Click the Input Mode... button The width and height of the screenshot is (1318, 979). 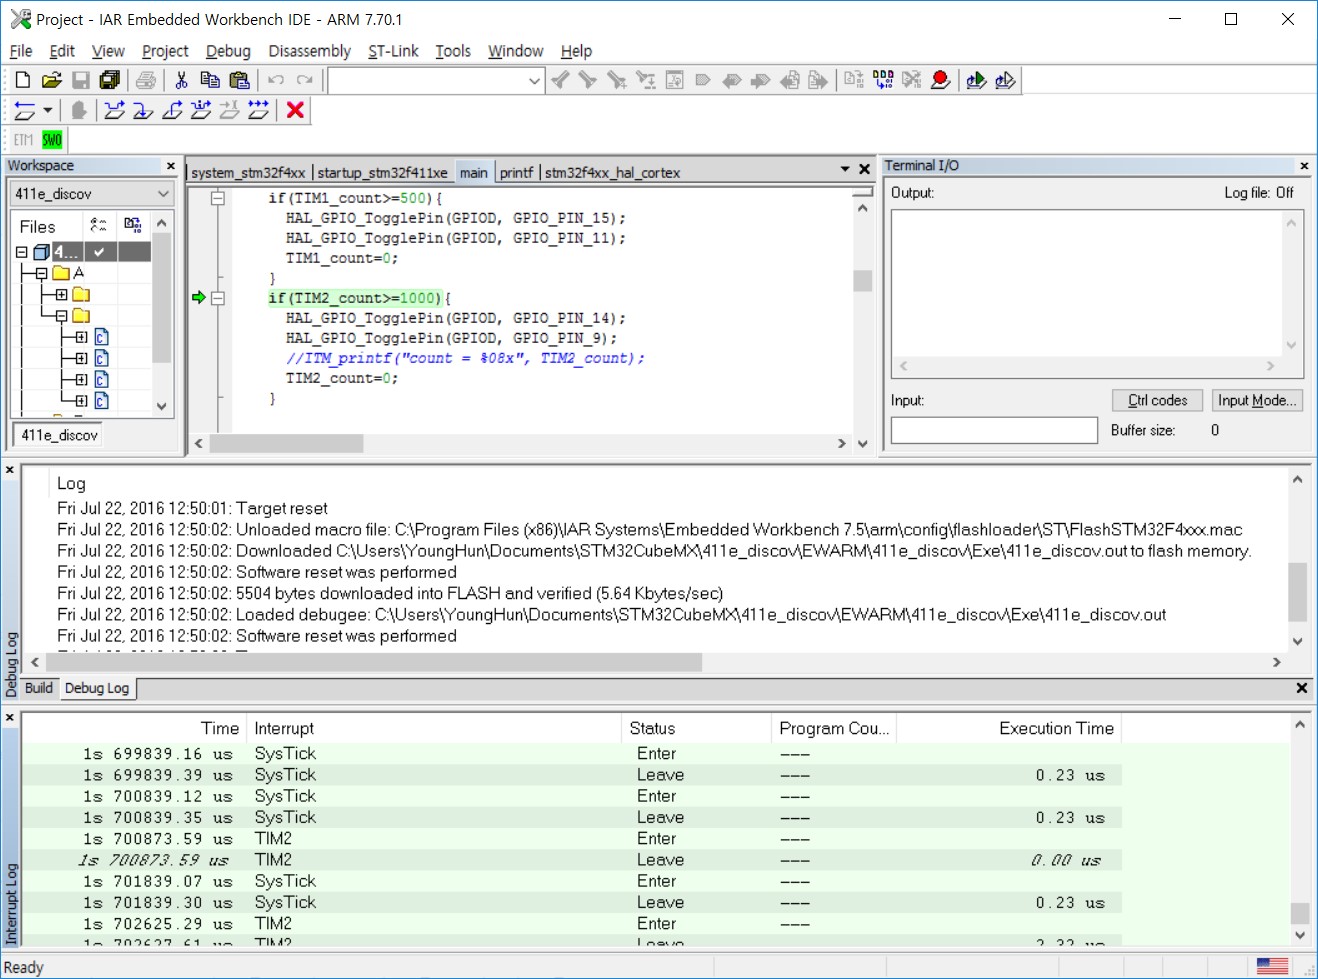pyautogui.click(x=1256, y=400)
